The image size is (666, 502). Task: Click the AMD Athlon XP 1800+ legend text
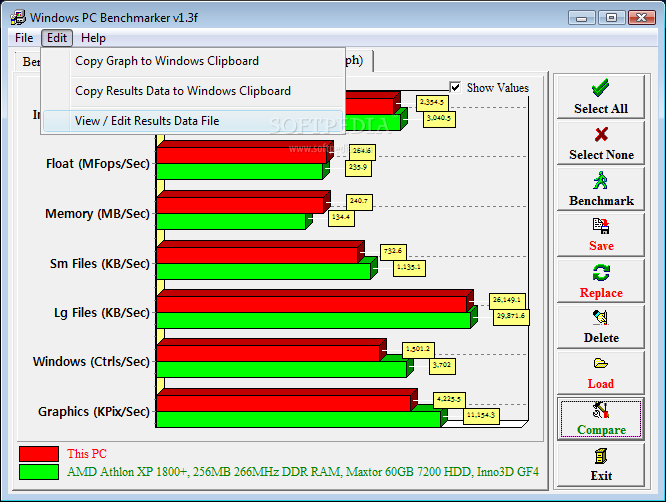point(302,472)
